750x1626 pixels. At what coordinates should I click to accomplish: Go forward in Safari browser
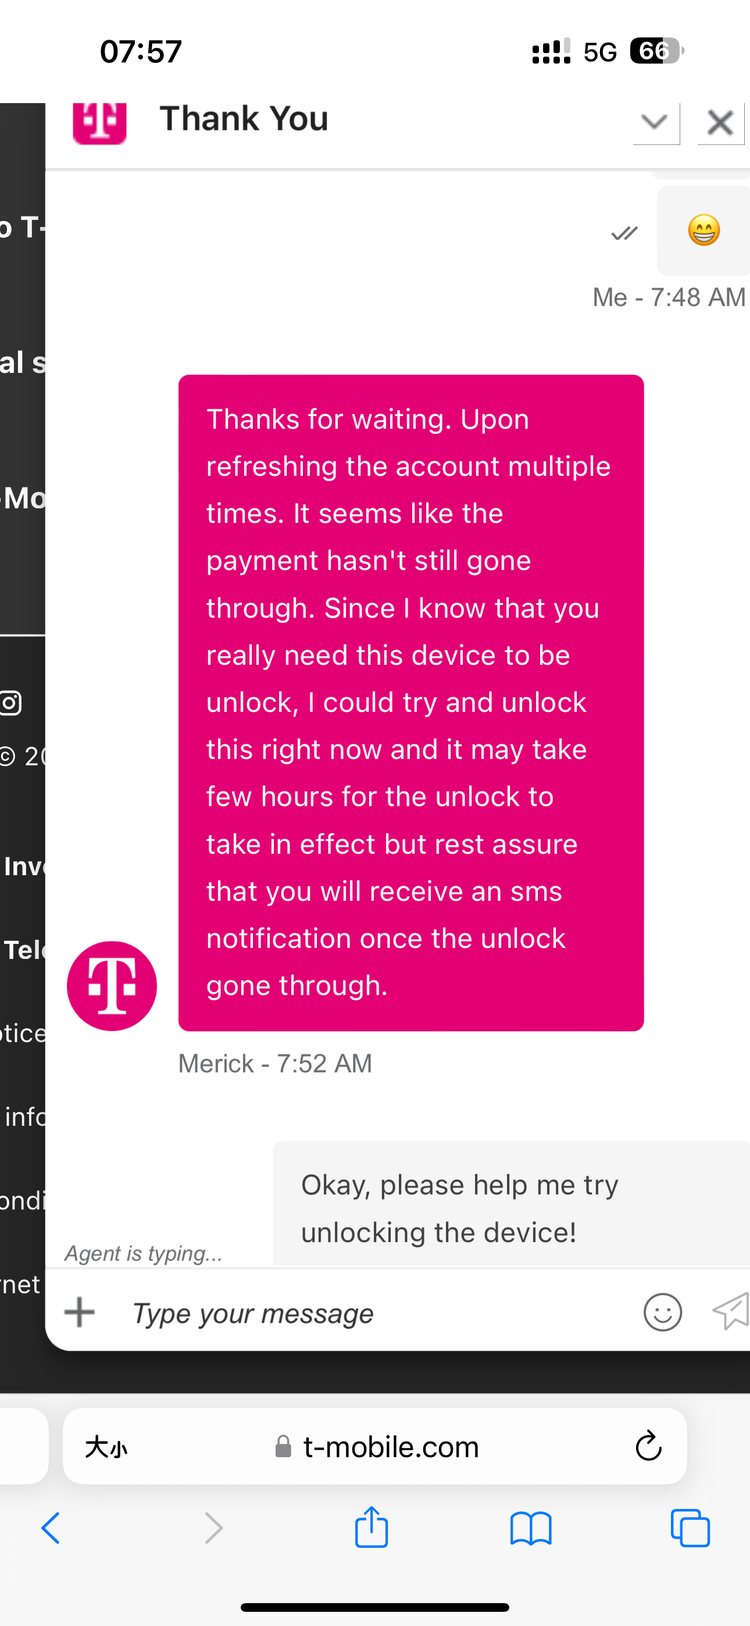[213, 1528]
